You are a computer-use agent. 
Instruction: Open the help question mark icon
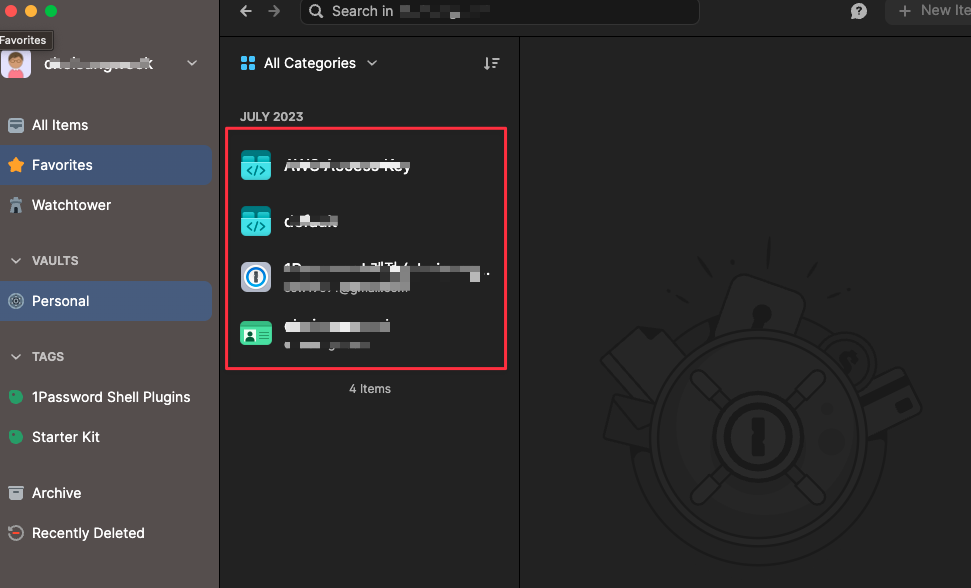pyautogui.click(x=859, y=11)
